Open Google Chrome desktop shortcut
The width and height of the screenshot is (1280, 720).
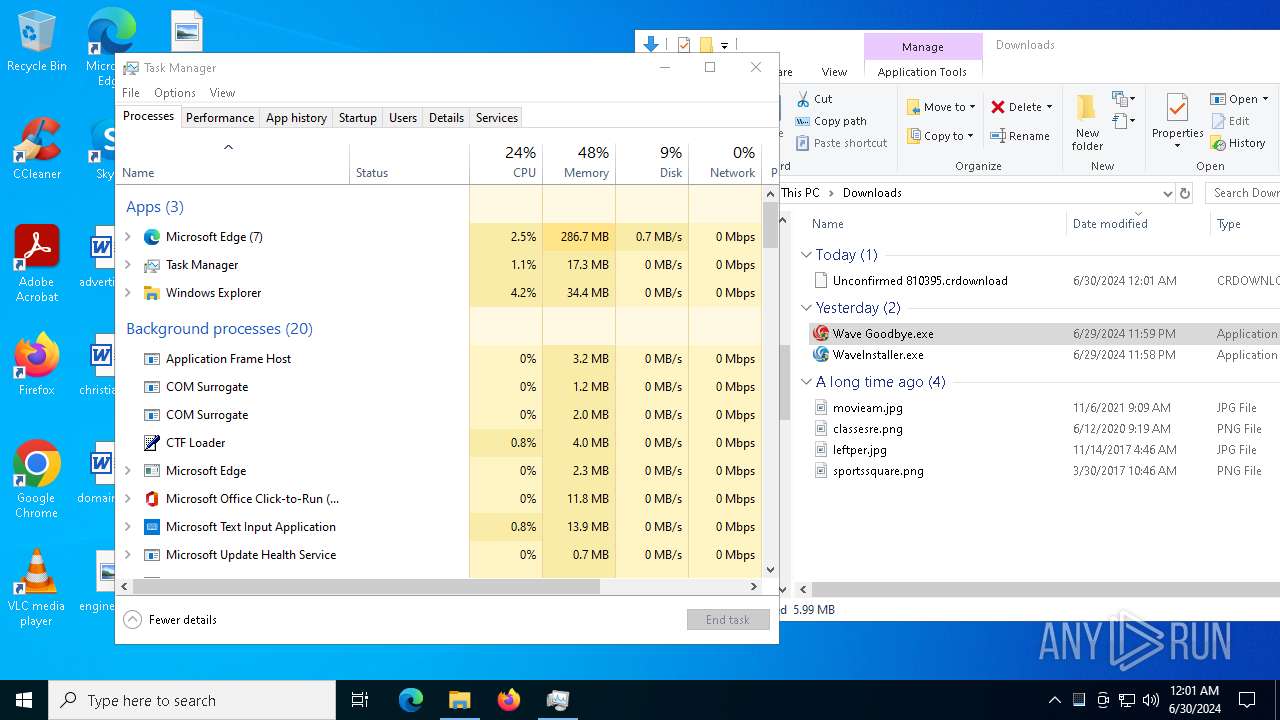pos(37,480)
